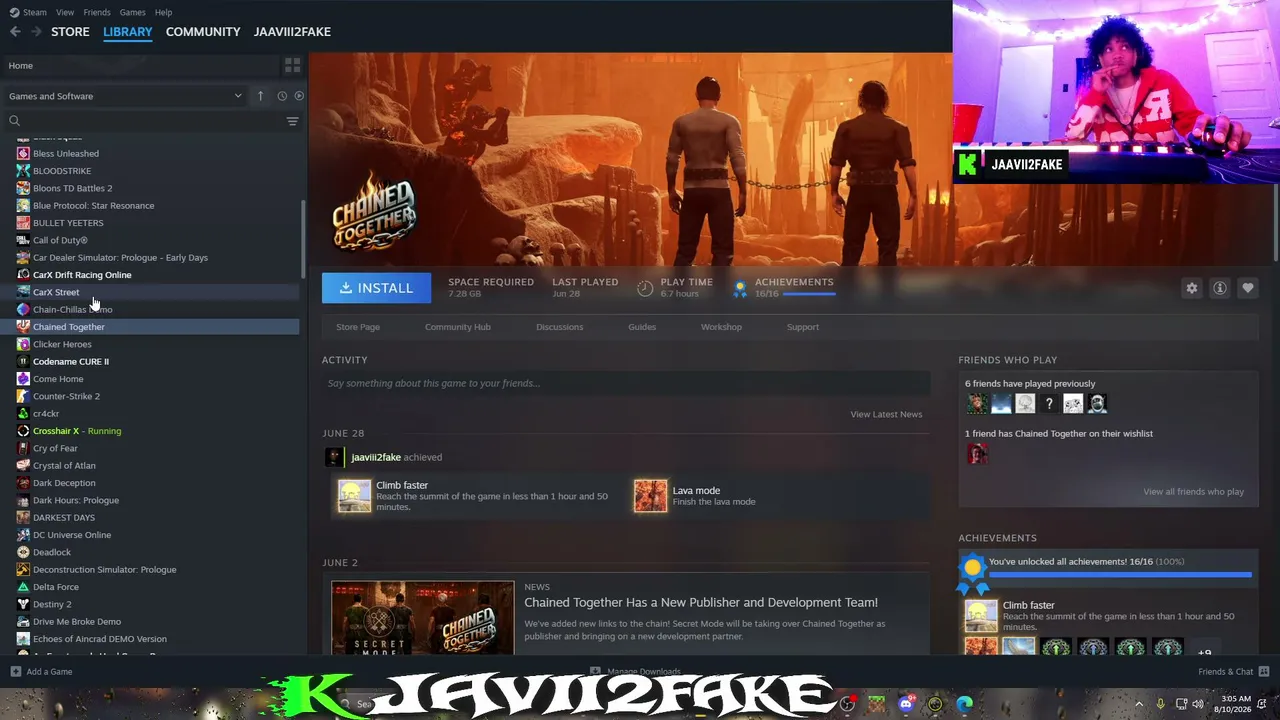Viewport: 1280px width, 720px height.
Task: Click View all friends who play
Action: (x=1193, y=492)
